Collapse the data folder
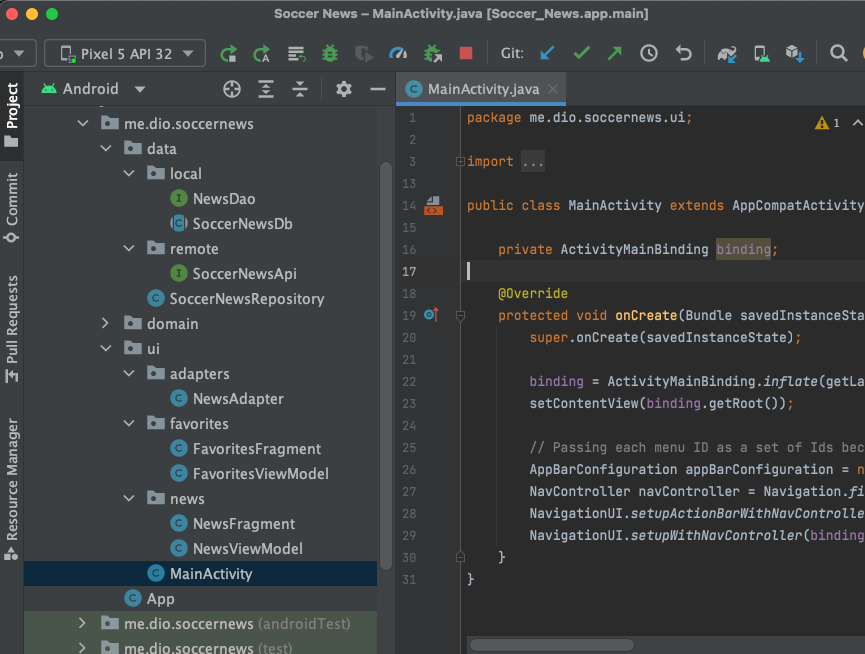The width and height of the screenshot is (865, 654). point(106,148)
